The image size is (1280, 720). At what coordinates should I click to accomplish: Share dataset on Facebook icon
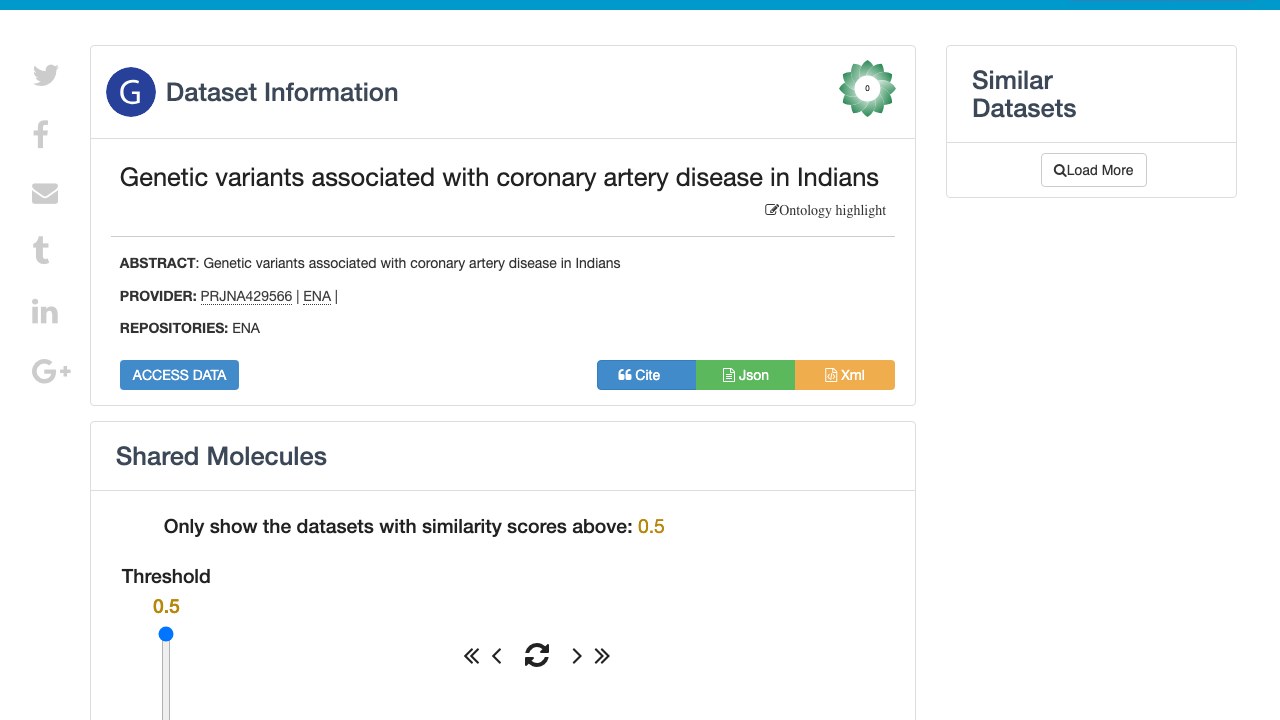tap(41, 134)
